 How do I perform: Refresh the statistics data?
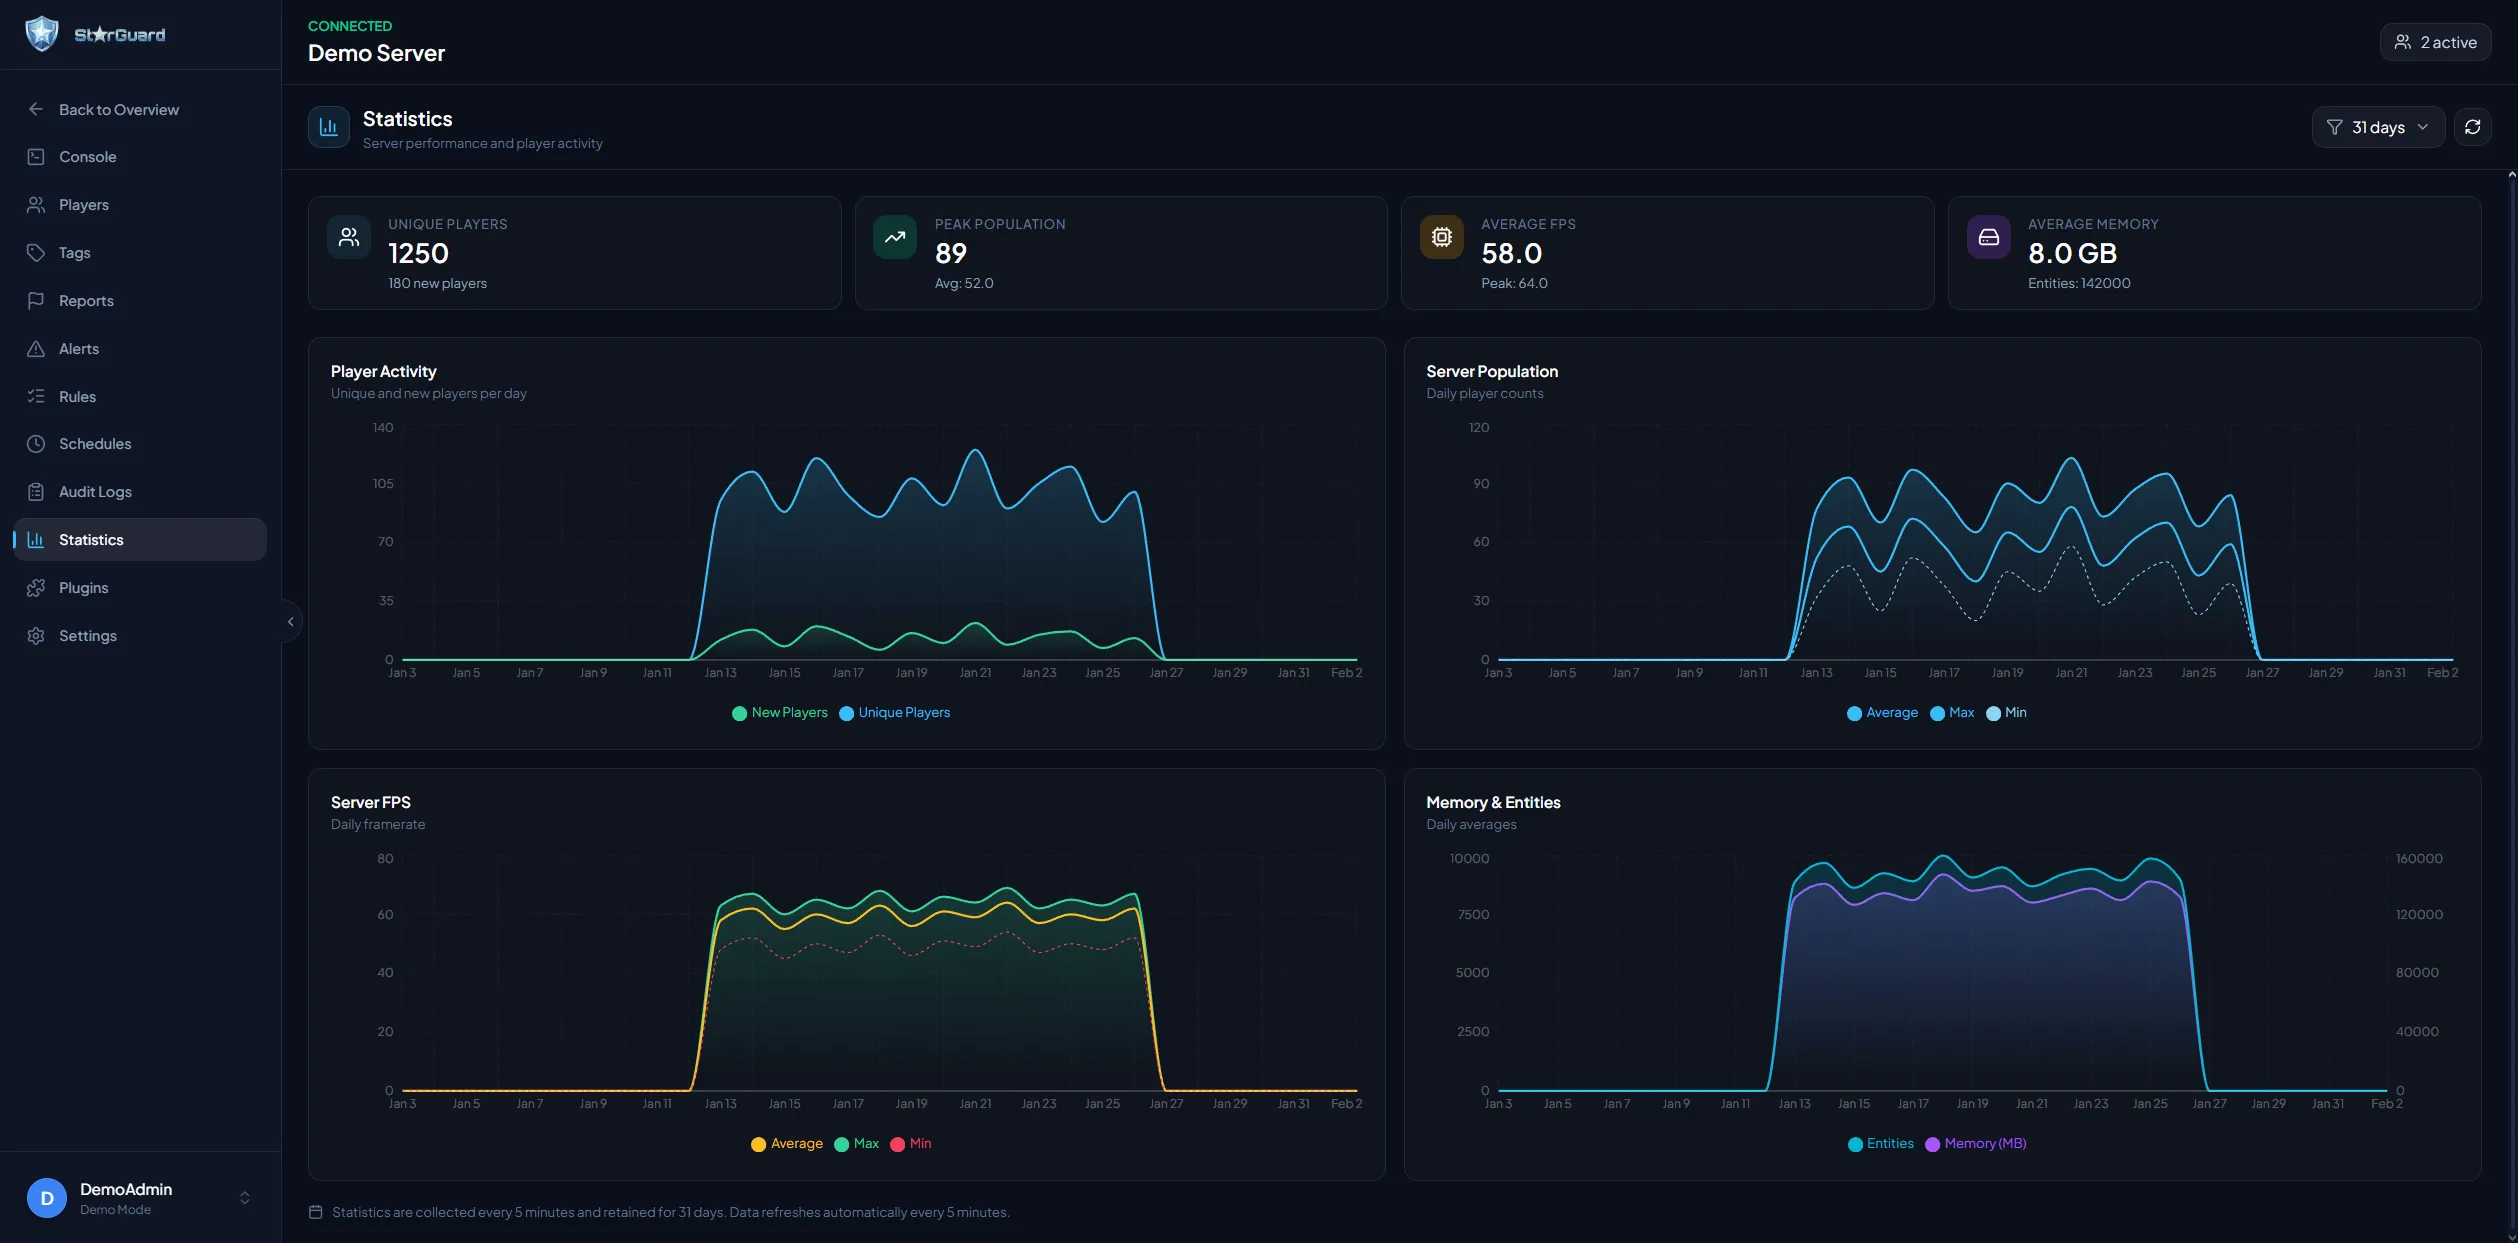tap(2473, 126)
